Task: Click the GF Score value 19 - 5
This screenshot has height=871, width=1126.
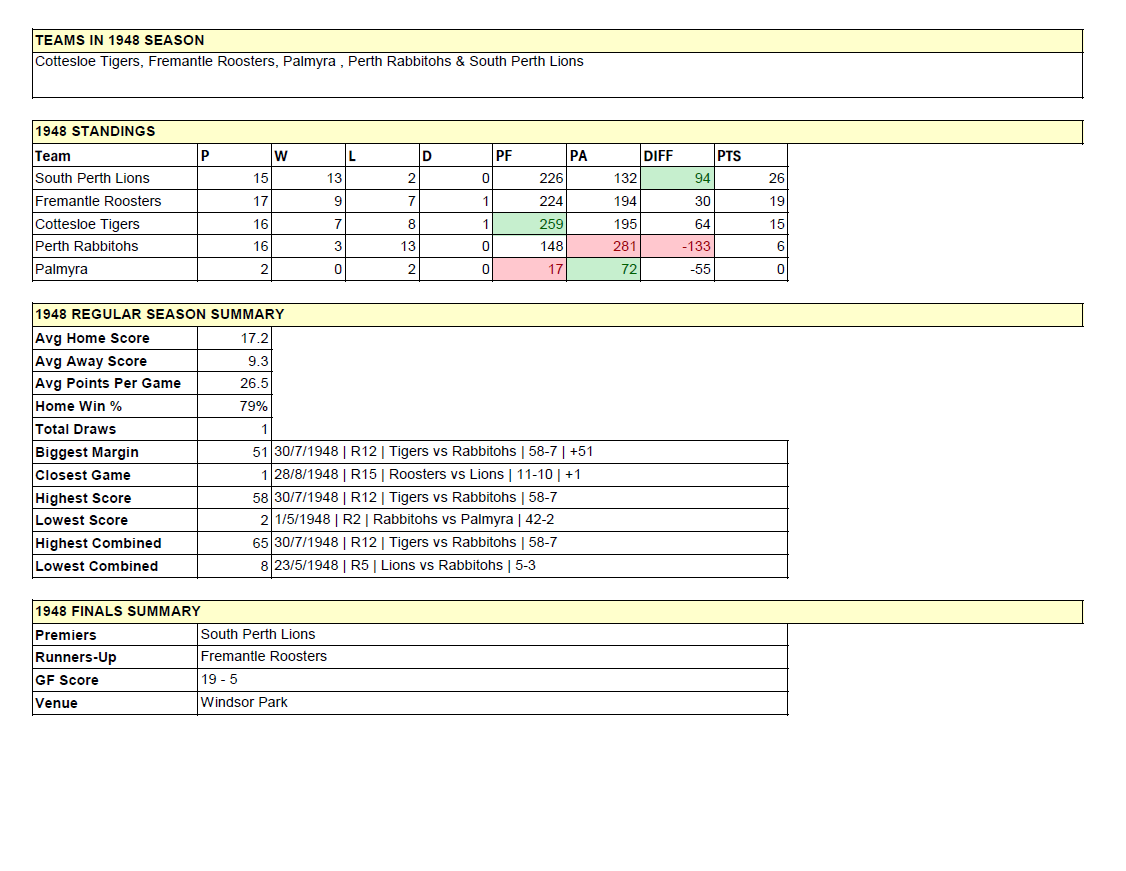Action: [x=219, y=680]
